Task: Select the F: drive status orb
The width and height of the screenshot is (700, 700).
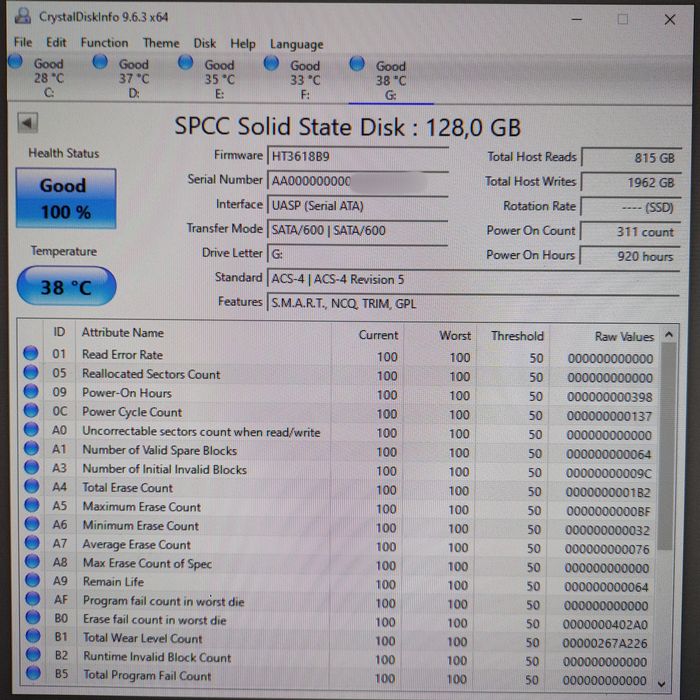Action: [271, 63]
